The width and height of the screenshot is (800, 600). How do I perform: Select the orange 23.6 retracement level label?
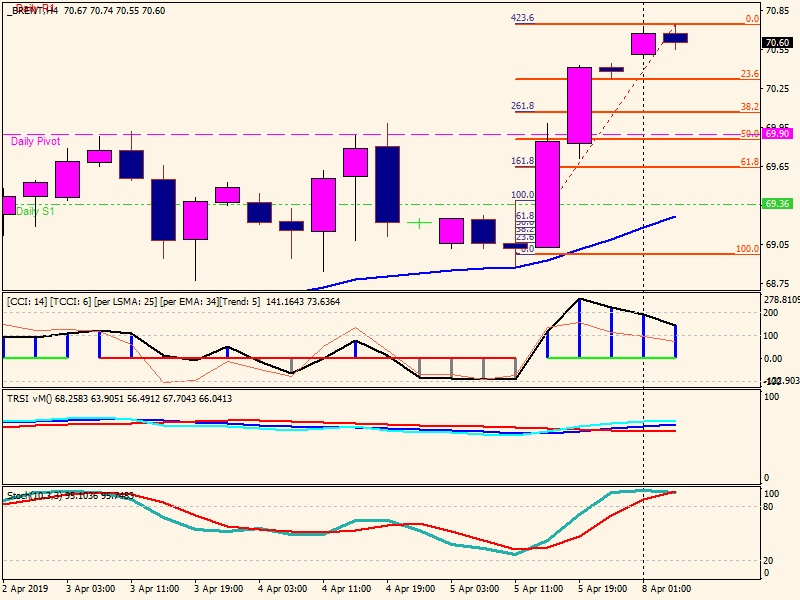click(749, 74)
